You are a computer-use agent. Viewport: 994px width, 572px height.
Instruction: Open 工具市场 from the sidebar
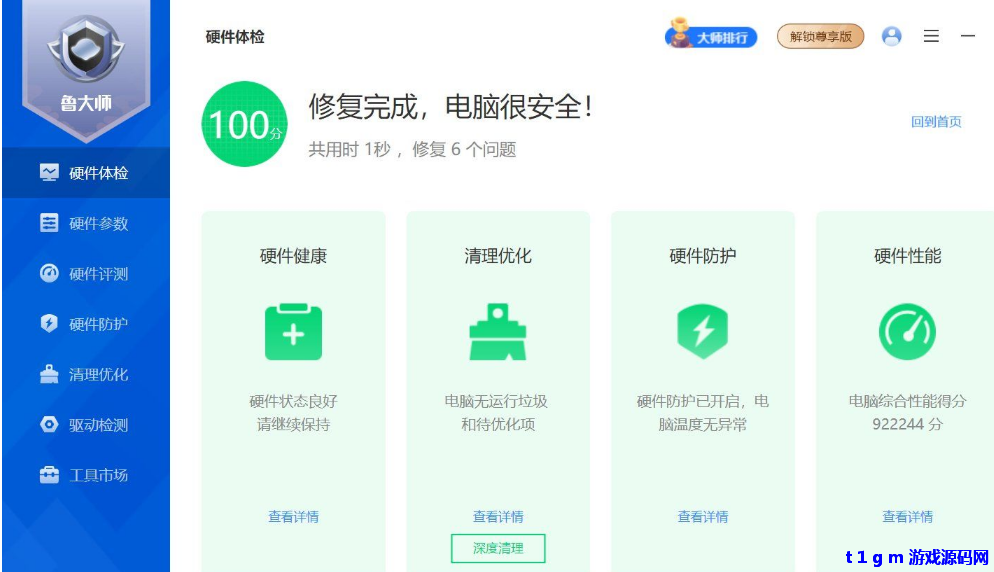85,475
